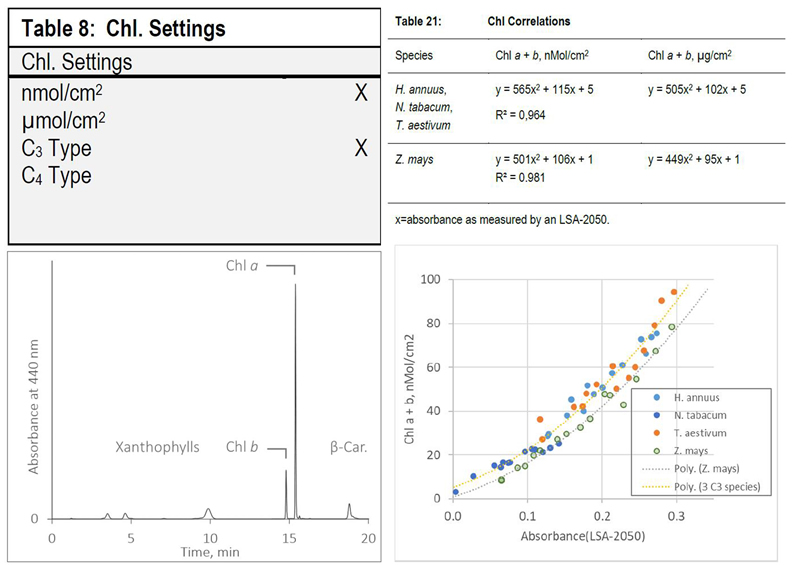Click the Z. mays green circle legend marker
Image resolution: width=800 pixels, height=565 pixels.
(658, 450)
